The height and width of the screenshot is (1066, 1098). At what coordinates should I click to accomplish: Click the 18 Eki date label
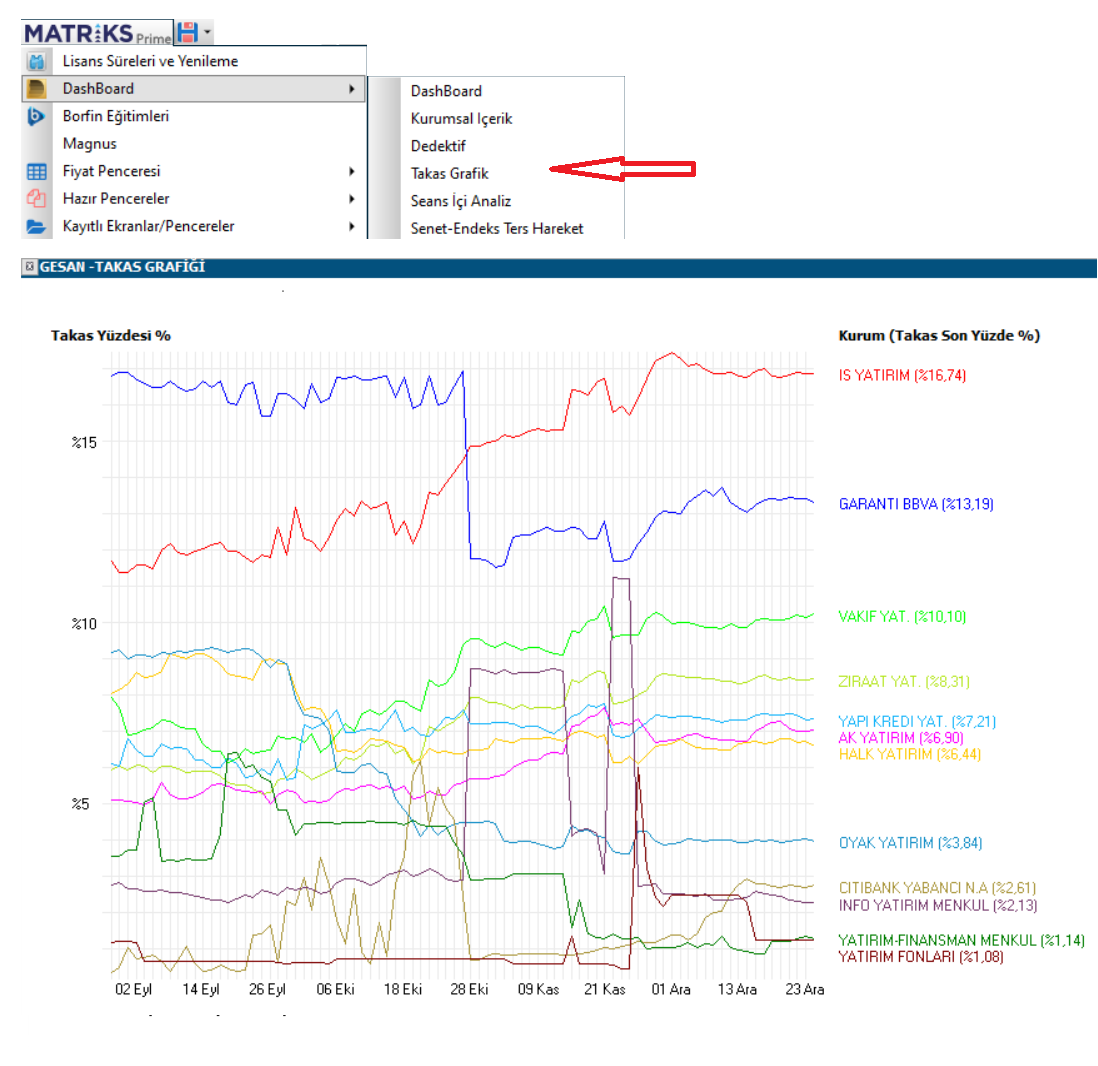(x=403, y=990)
